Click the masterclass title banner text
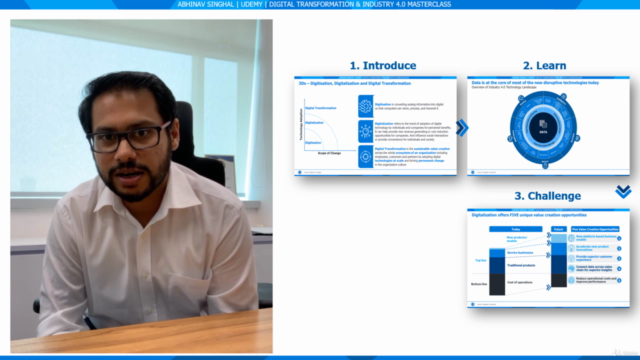 314,4
